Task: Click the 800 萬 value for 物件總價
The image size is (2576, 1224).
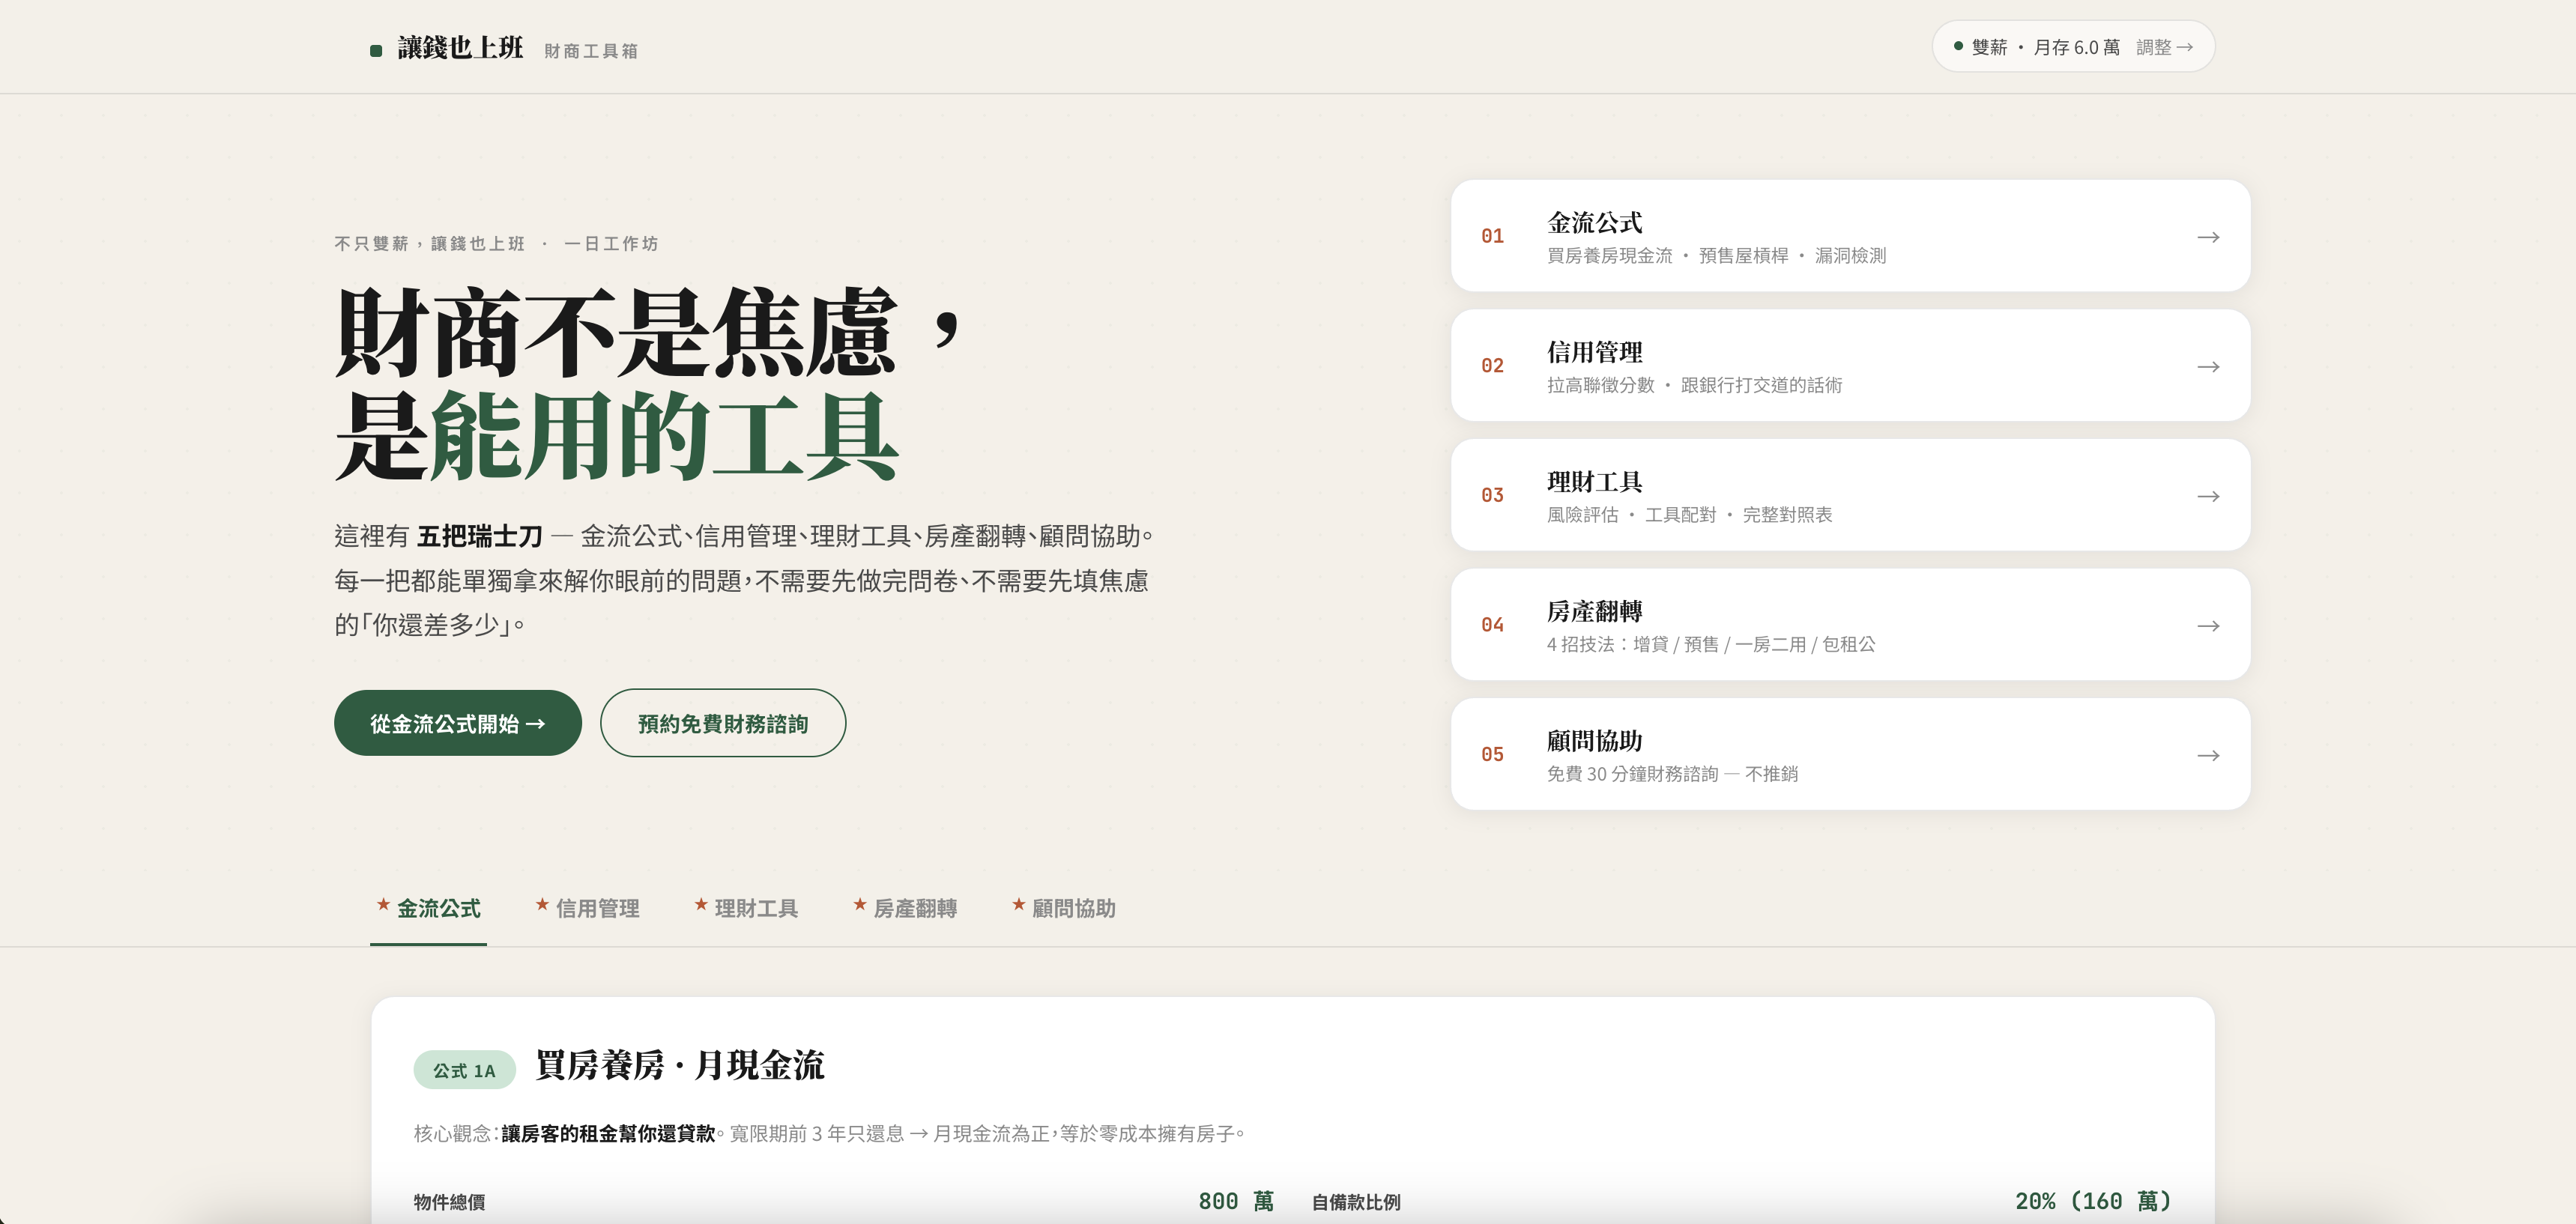Action: (1236, 1201)
